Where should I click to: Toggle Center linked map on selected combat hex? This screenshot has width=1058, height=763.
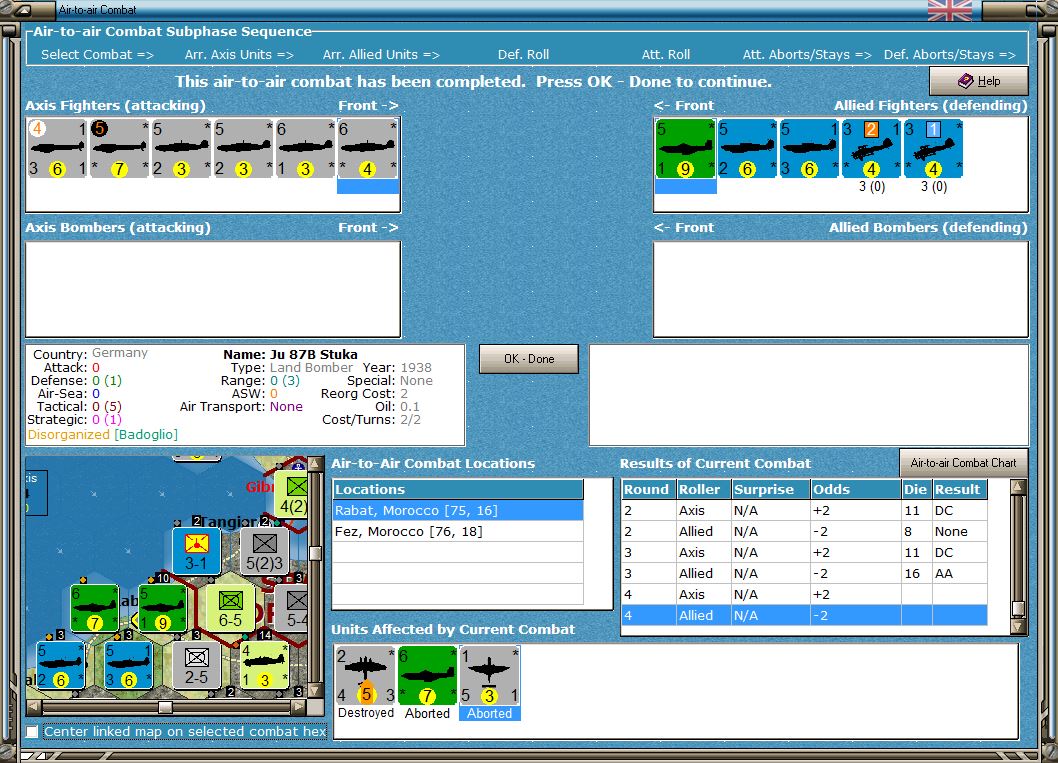pyautogui.click(x=32, y=731)
